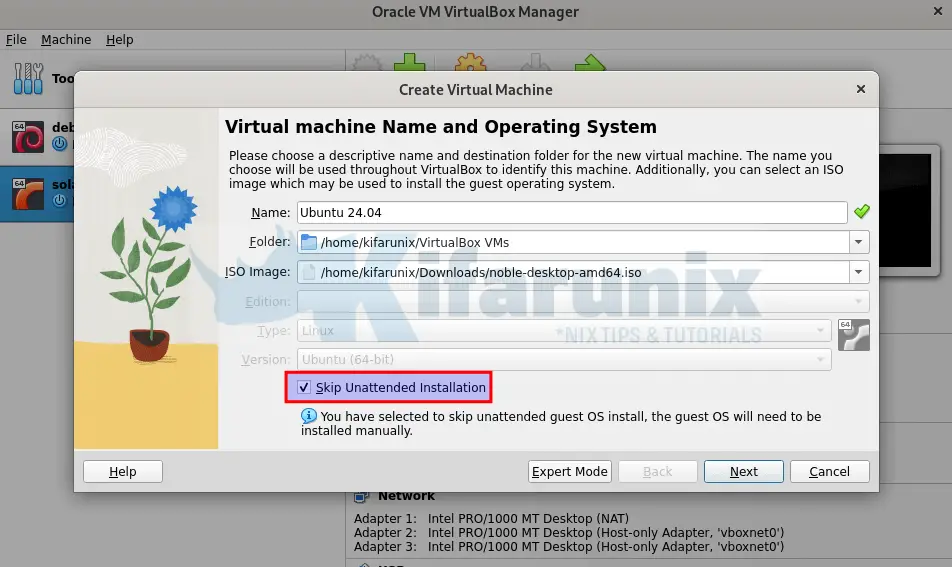Click the ISO file icon in ISO Image field
Viewport: 952px width, 567px height.
pos(309,272)
